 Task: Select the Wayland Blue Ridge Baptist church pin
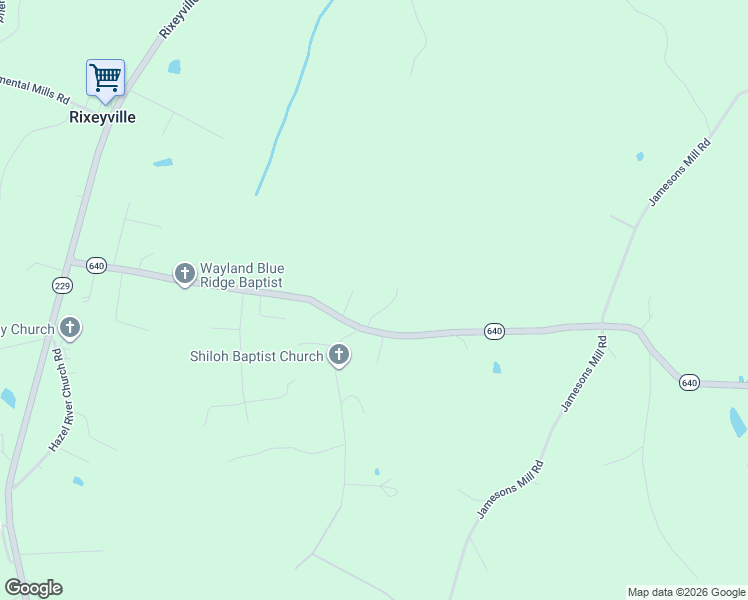pos(185,275)
